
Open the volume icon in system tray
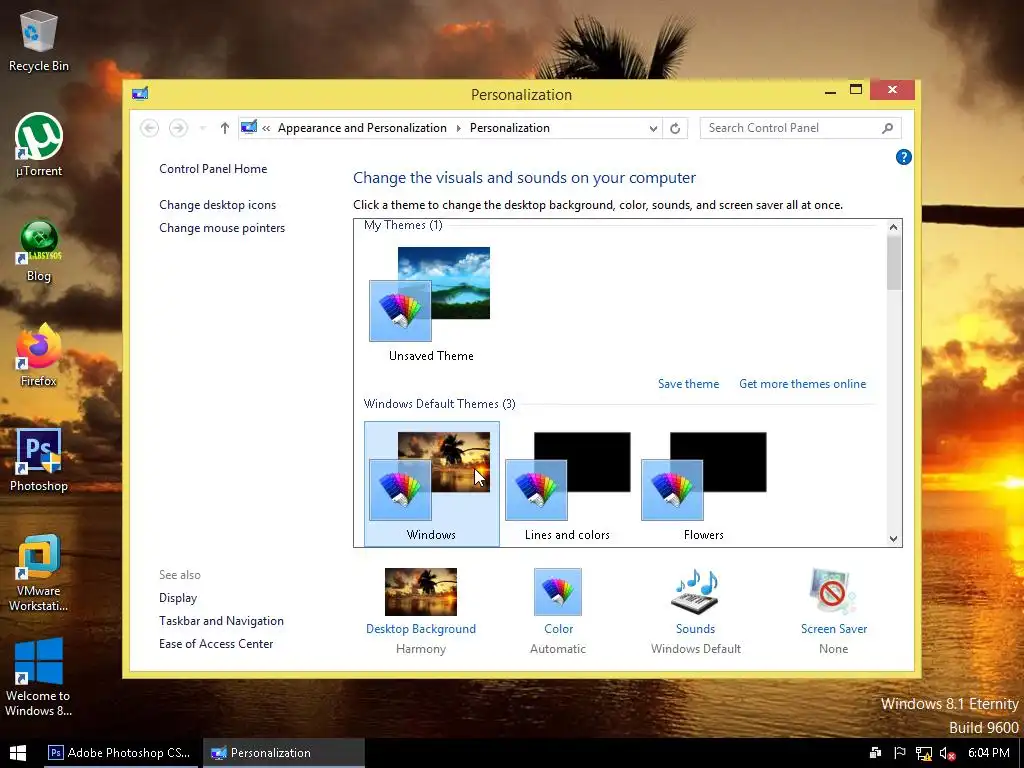tap(947, 754)
